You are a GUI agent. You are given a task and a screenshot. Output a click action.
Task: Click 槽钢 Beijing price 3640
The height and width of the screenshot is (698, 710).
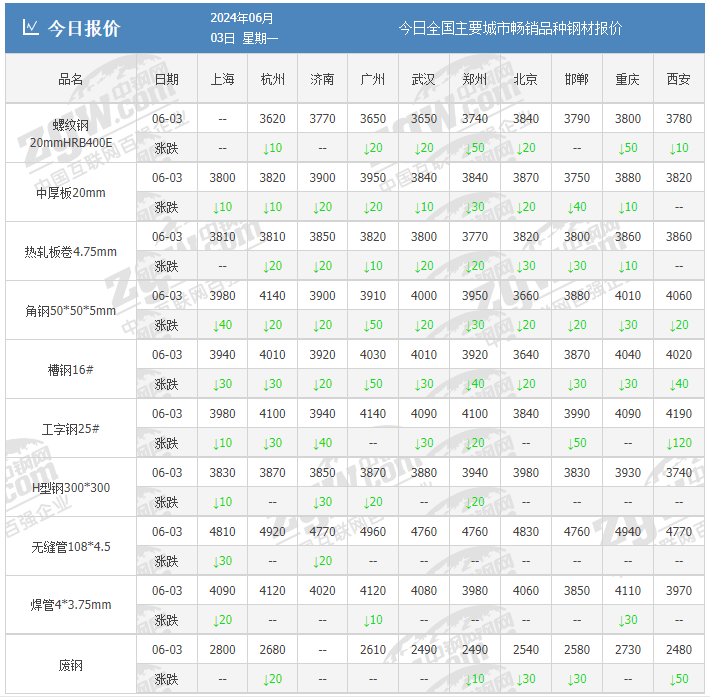pos(526,355)
